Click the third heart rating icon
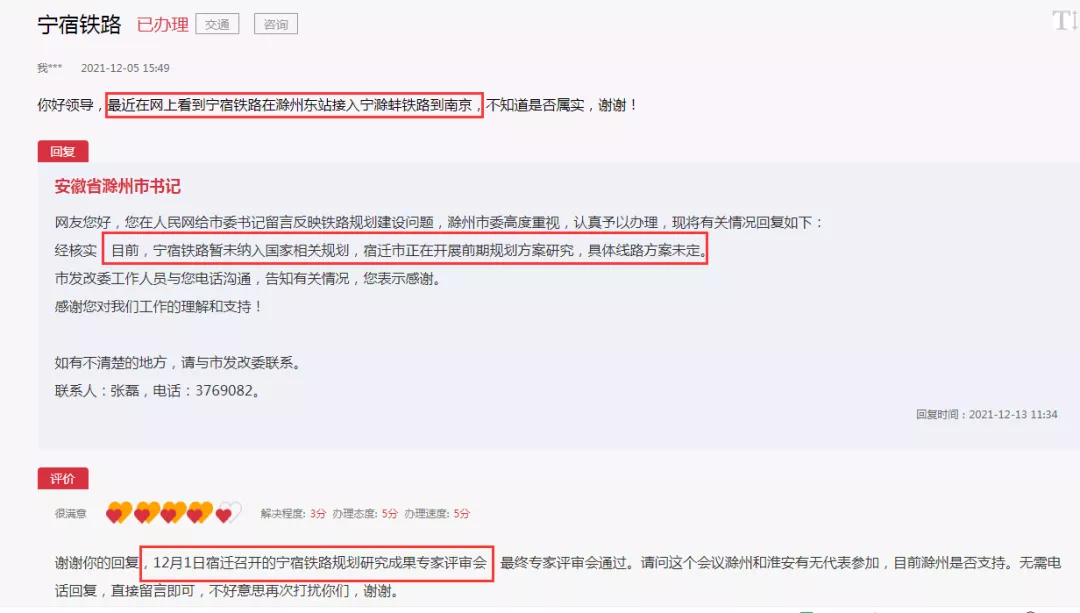Viewport: 1080px width, 613px height. pos(173,513)
